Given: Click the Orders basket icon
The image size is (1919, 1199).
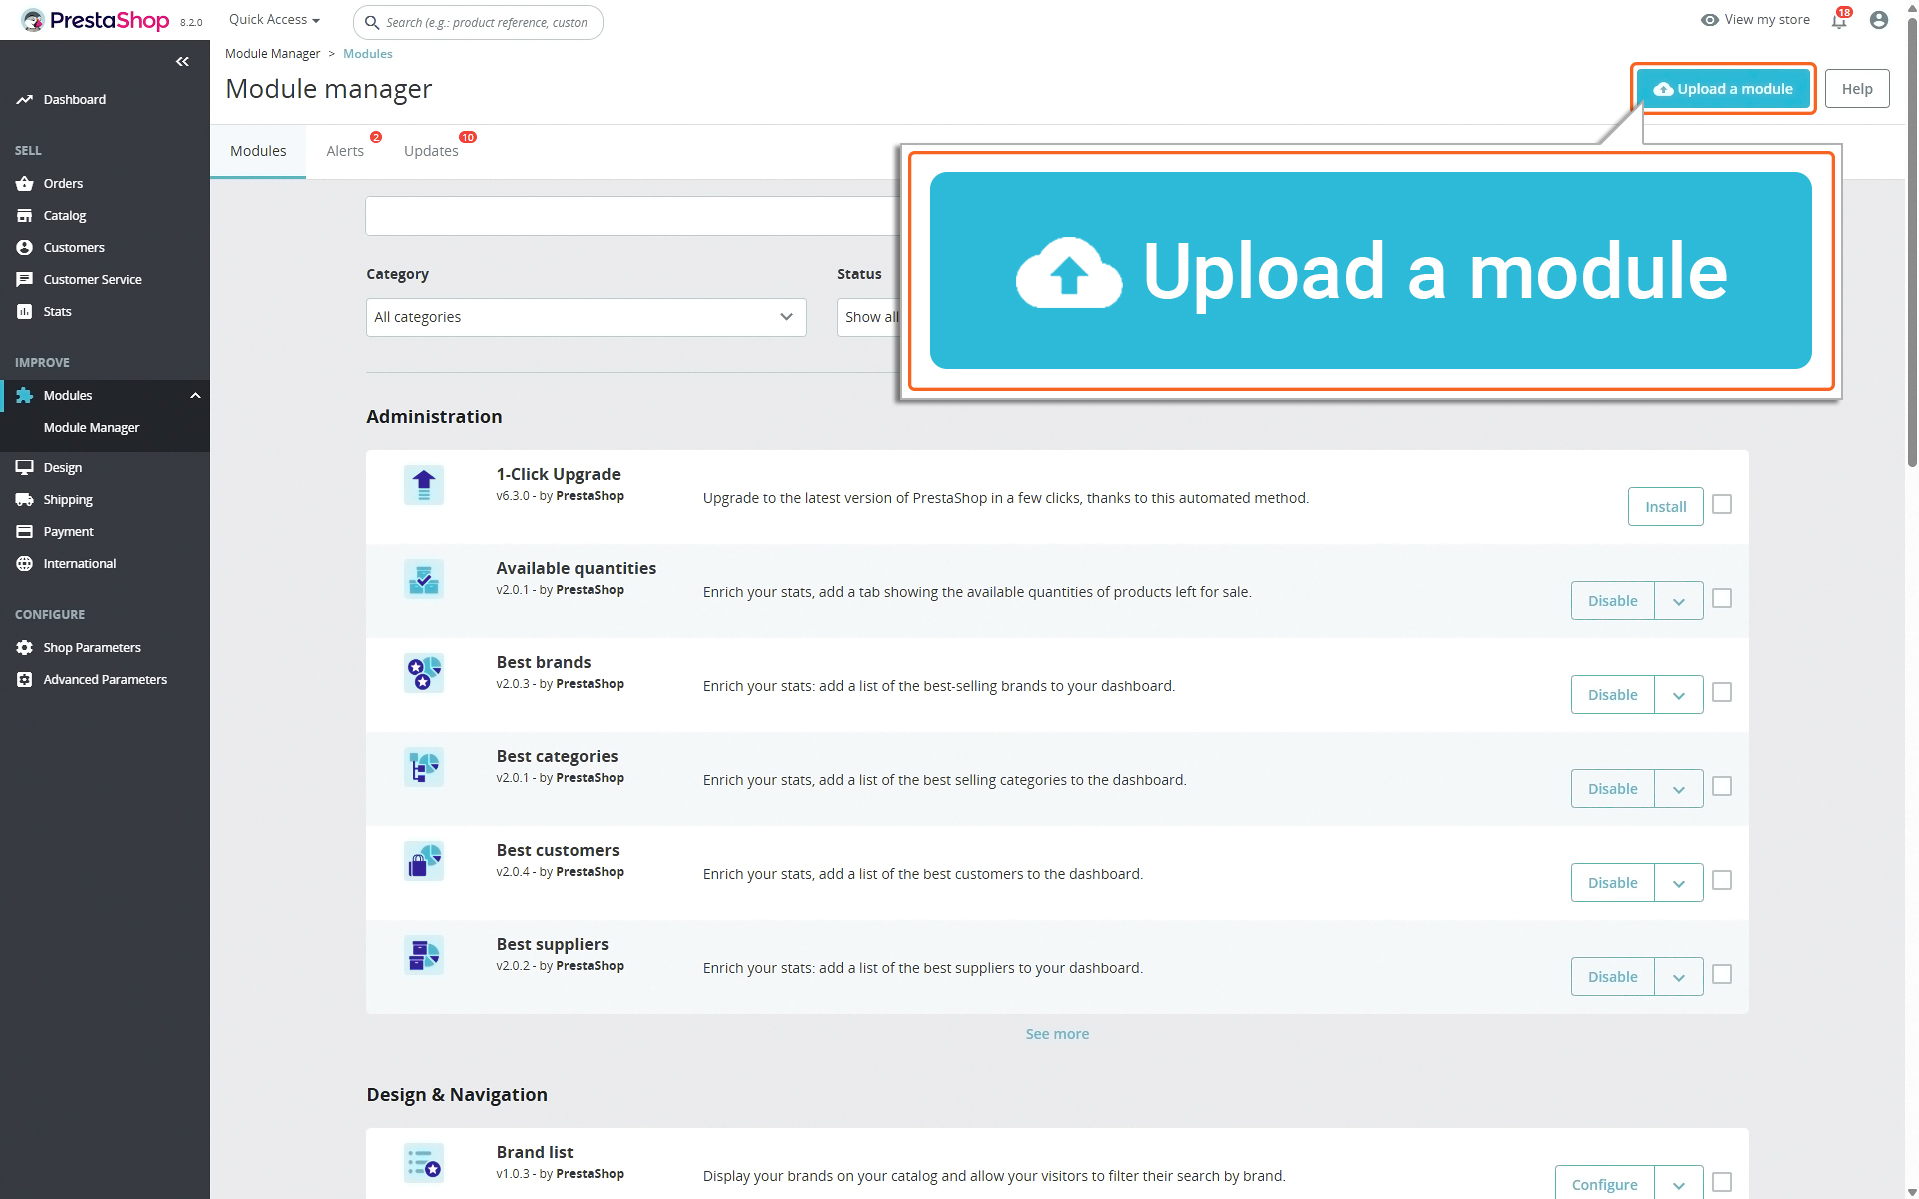Looking at the screenshot, I should [x=25, y=184].
